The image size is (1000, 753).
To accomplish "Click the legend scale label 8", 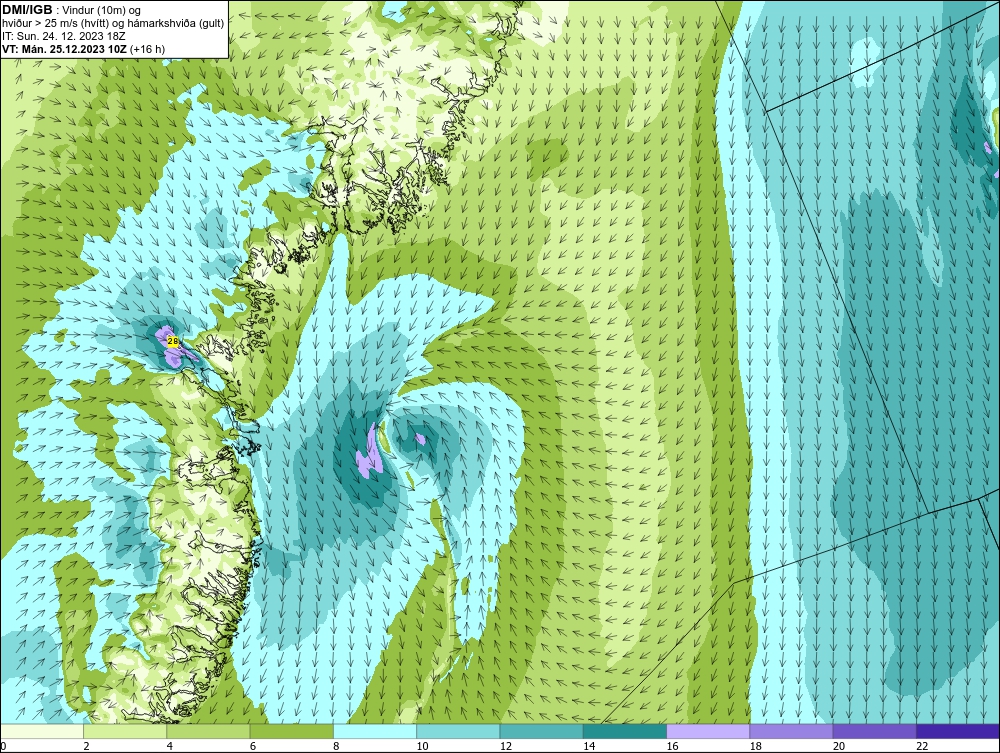I will point(336,747).
